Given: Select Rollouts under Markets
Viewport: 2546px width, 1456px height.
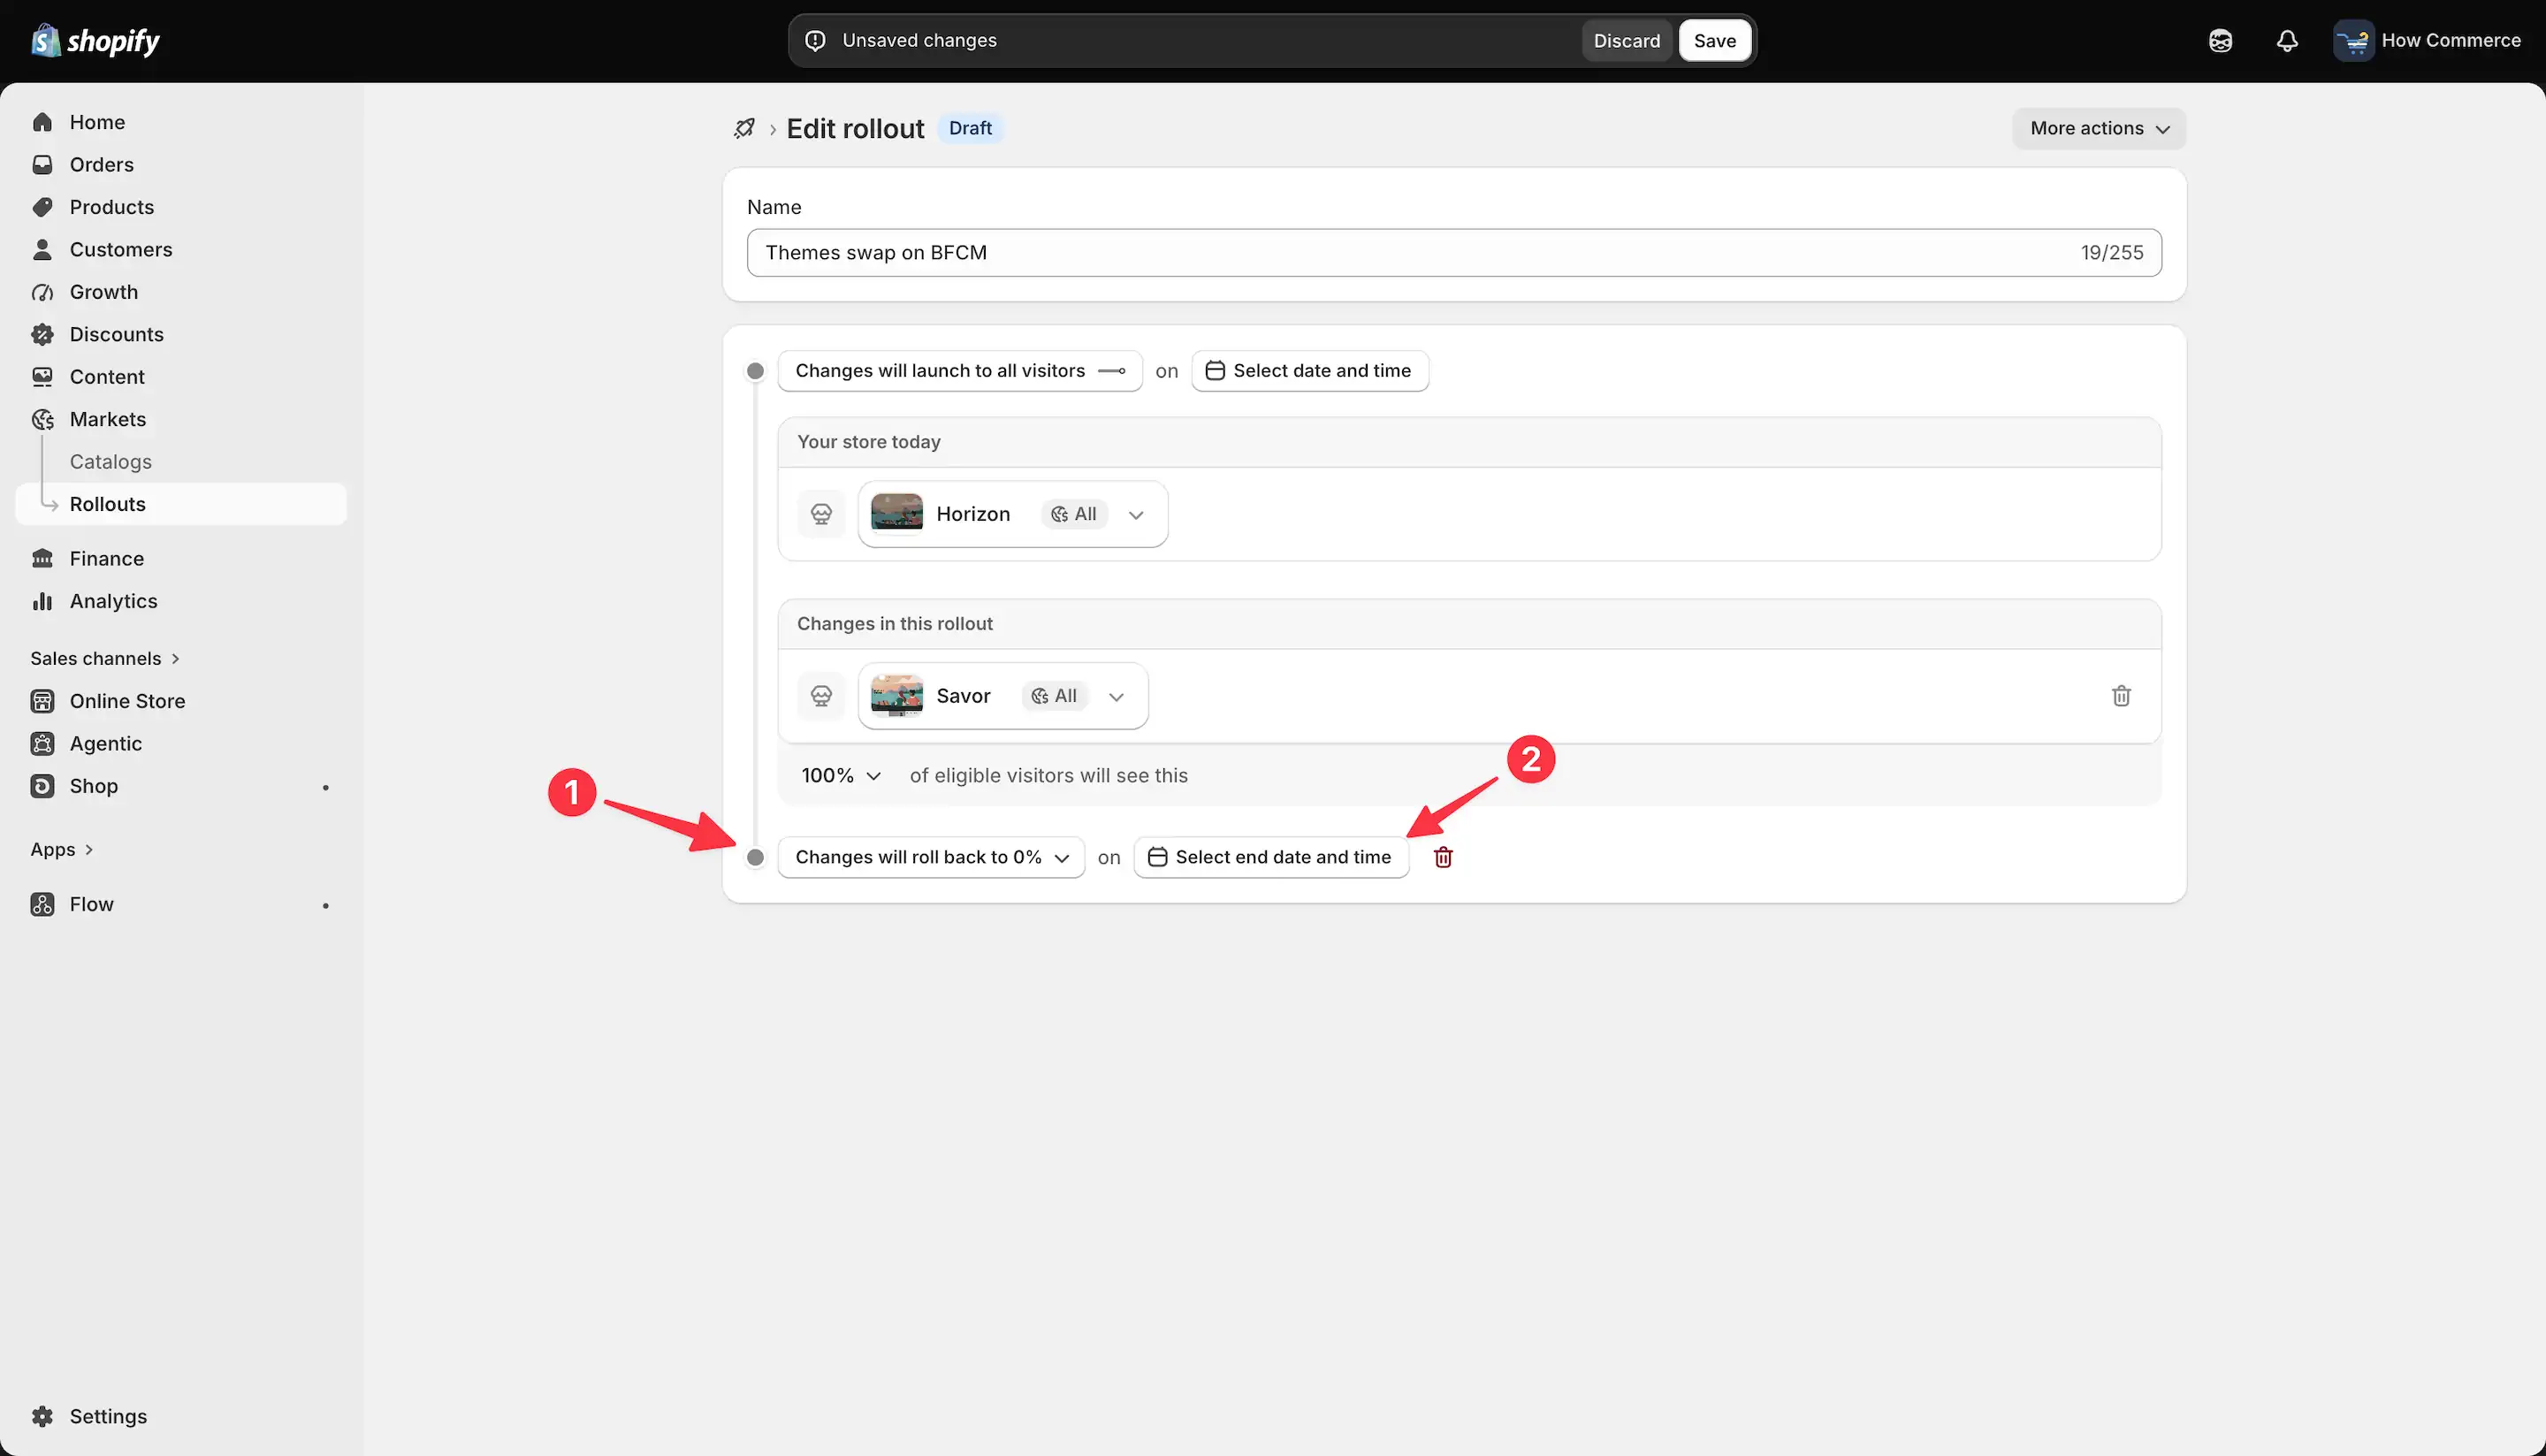Looking at the screenshot, I should pyautogui.click(x=181, y=504).
